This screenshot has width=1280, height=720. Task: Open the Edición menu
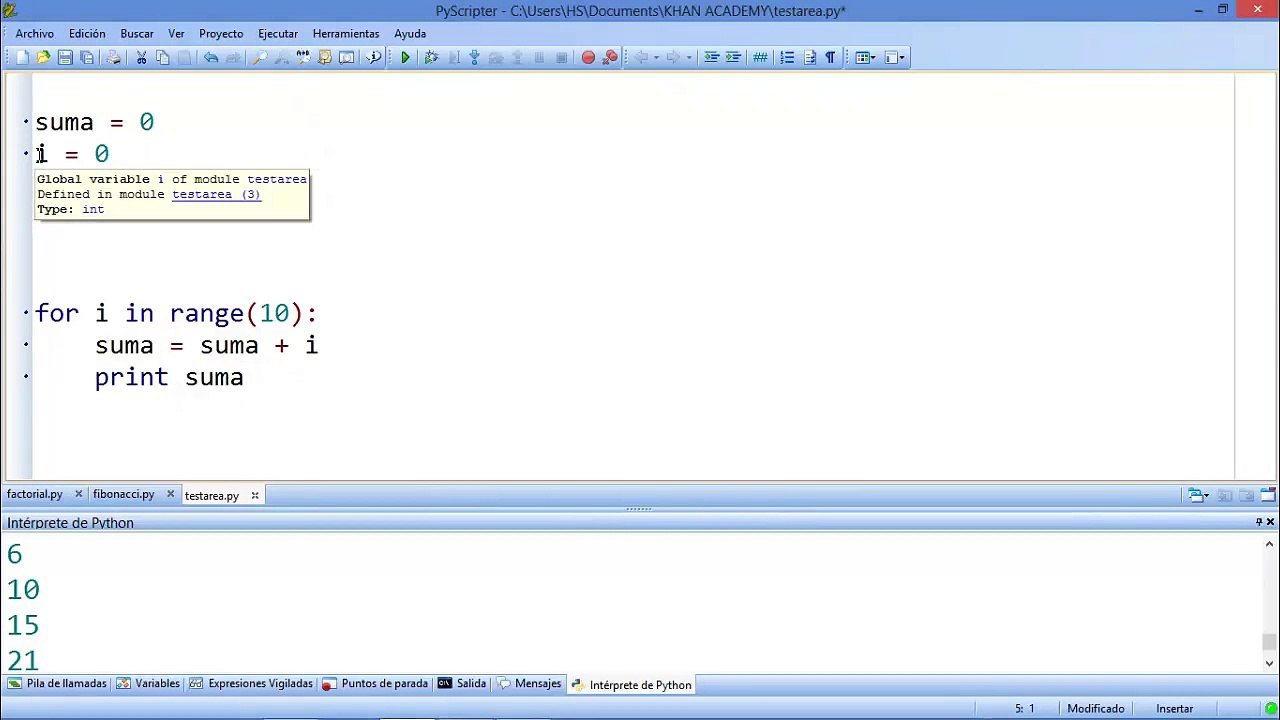pos(87,33)
